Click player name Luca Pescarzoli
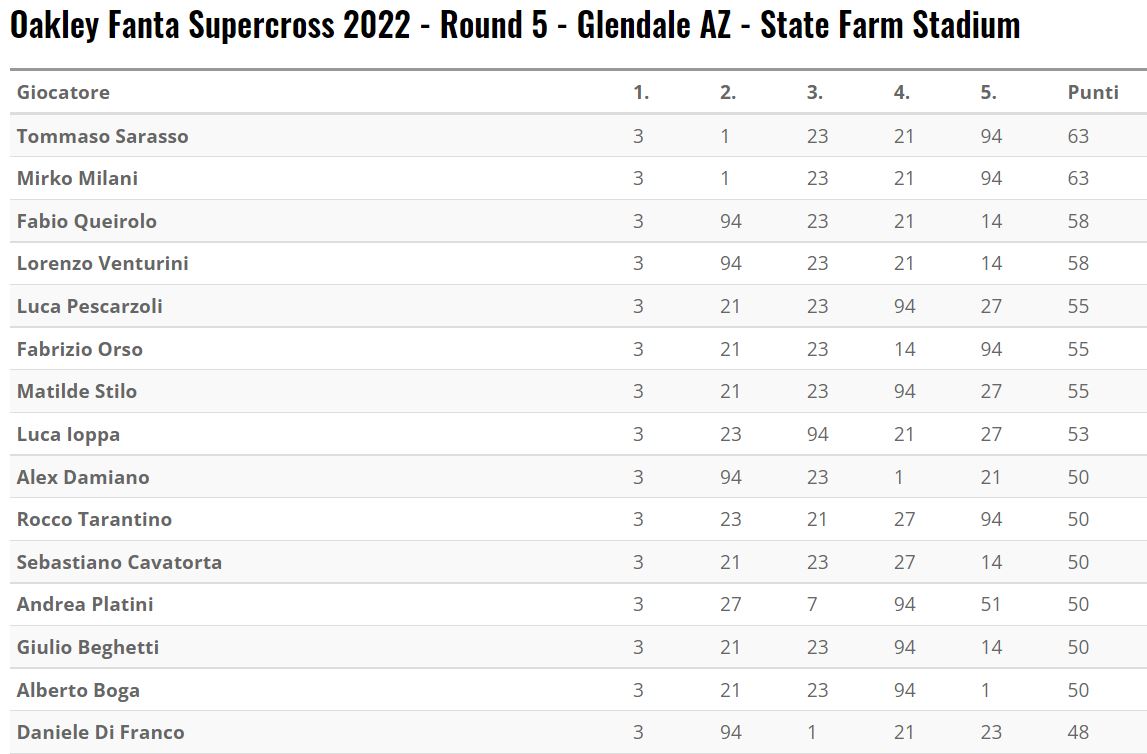 89,306
